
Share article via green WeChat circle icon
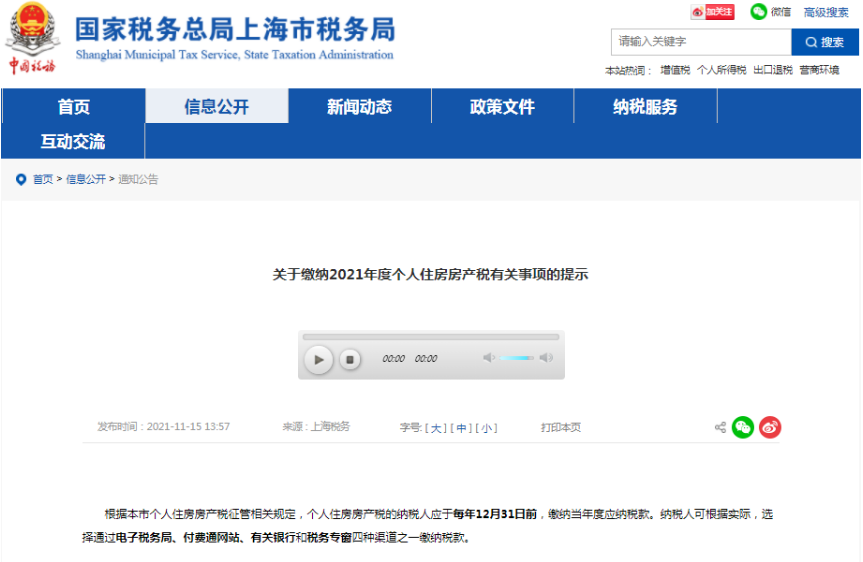(x=743, y=427)
